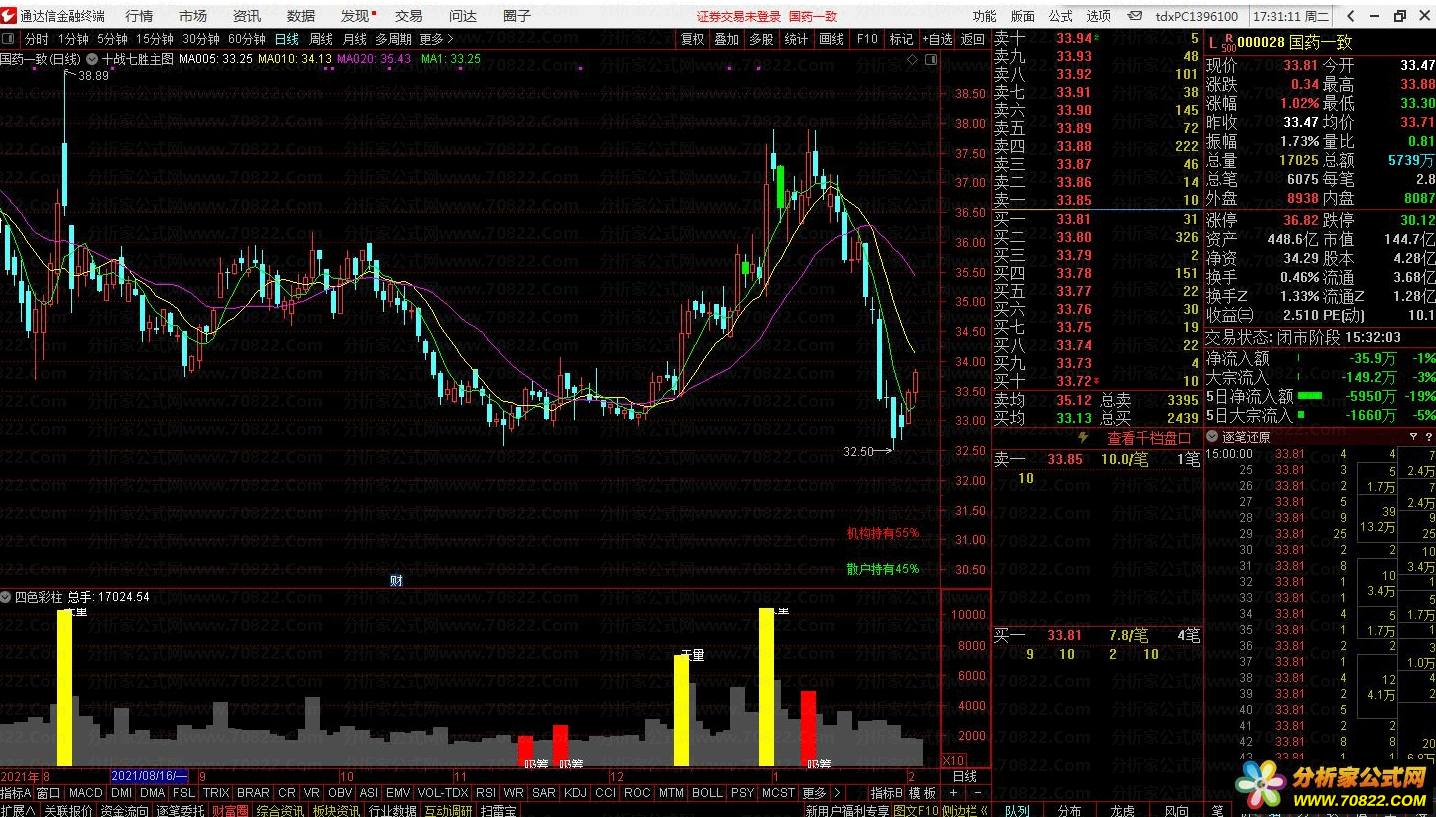Switch to the 5分钟 period tab

click(x=112, y=39)
